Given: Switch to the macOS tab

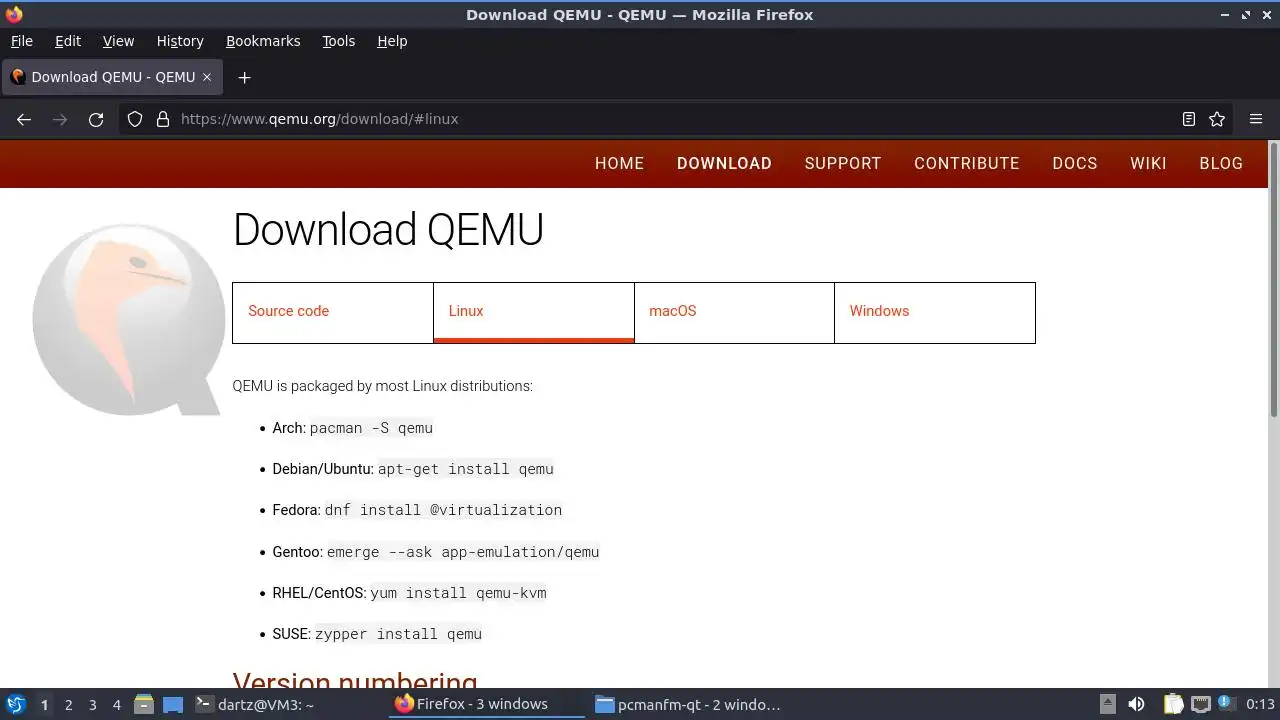Looking at the screenshot, I should [x=734, y=313].
